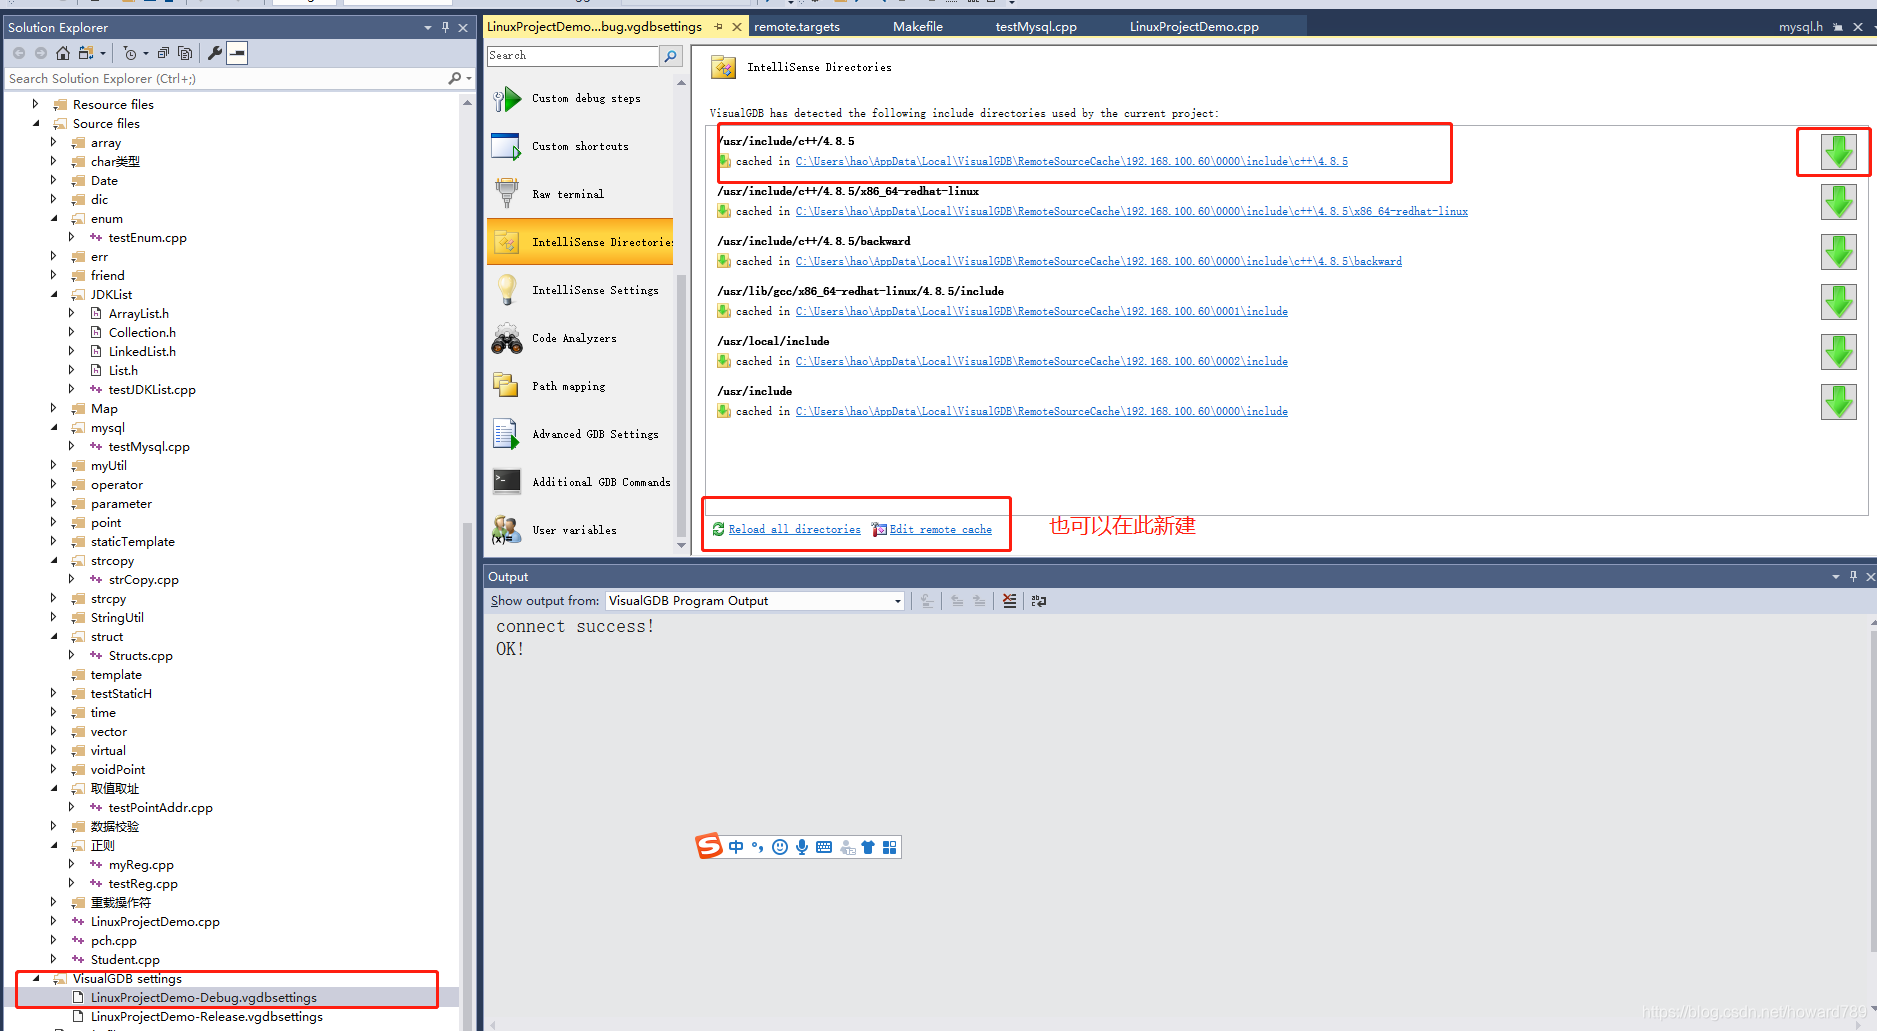1877x1031 pixels.
Task: Open IntelliSense Settings page
Action: pyautogui.click(x=580, y=290)
